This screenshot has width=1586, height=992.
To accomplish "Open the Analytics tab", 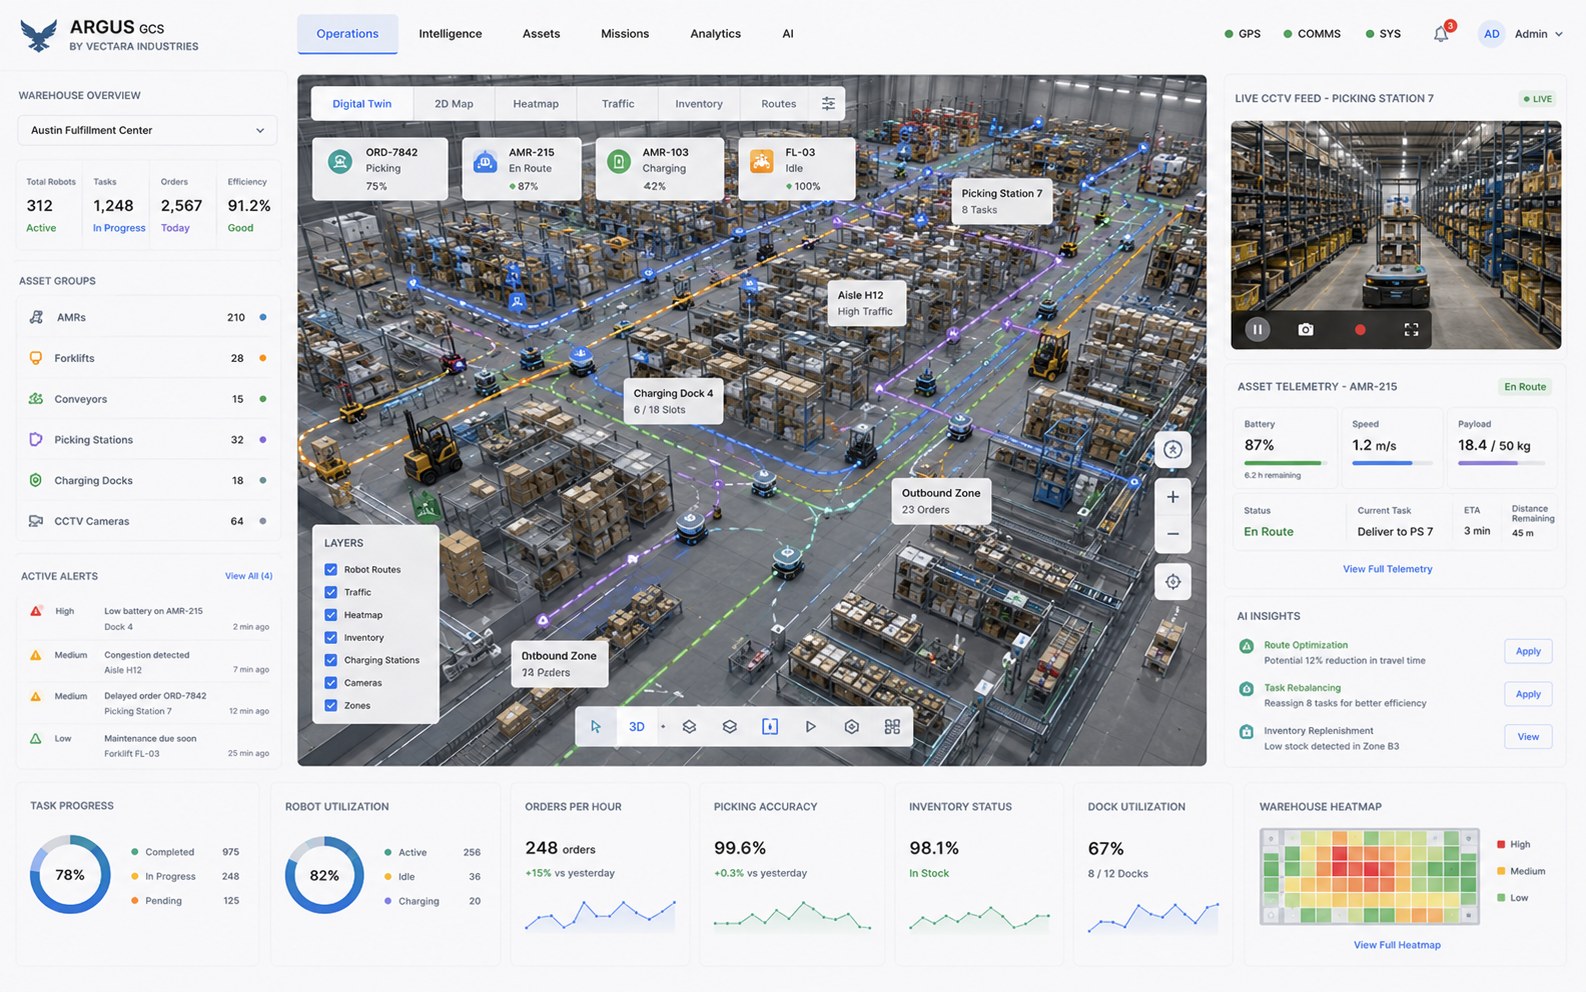I will (715, 34).
